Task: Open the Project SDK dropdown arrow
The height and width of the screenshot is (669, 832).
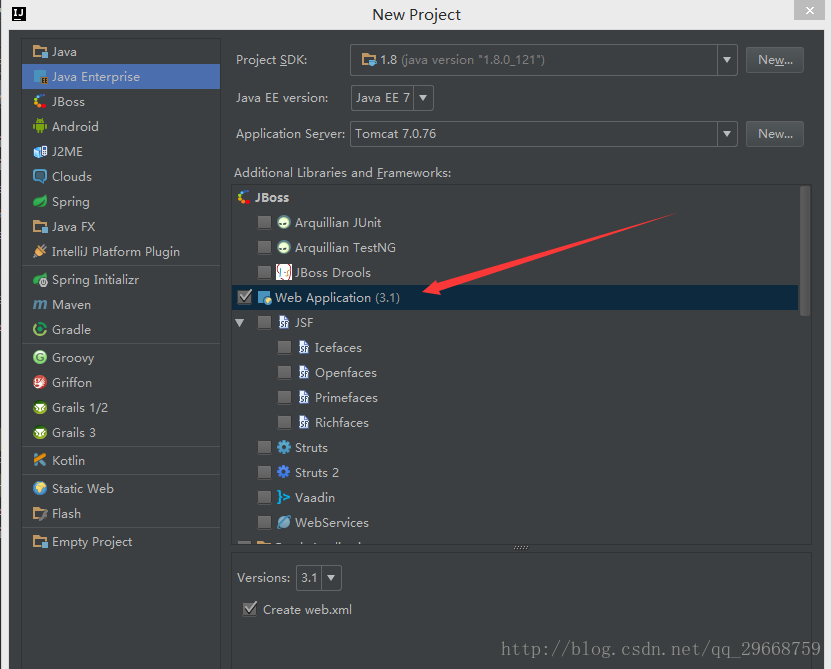Action: (727, 60)
